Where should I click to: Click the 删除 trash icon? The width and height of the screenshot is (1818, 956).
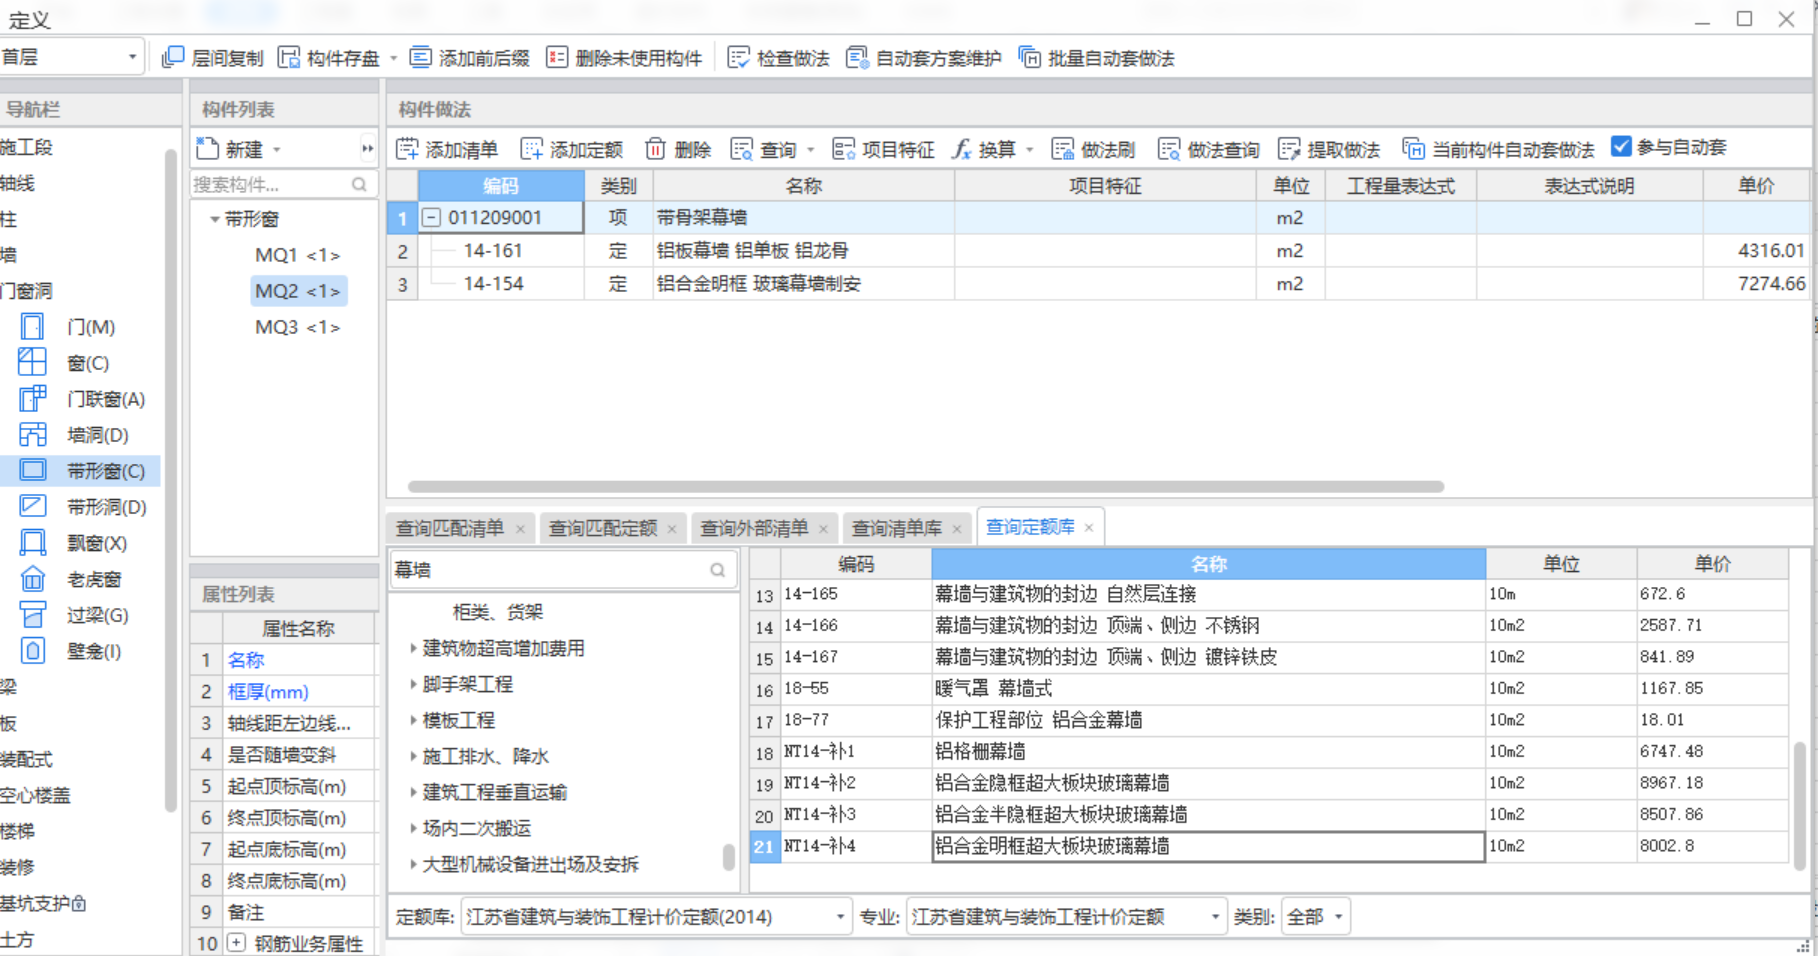point(656,149)
